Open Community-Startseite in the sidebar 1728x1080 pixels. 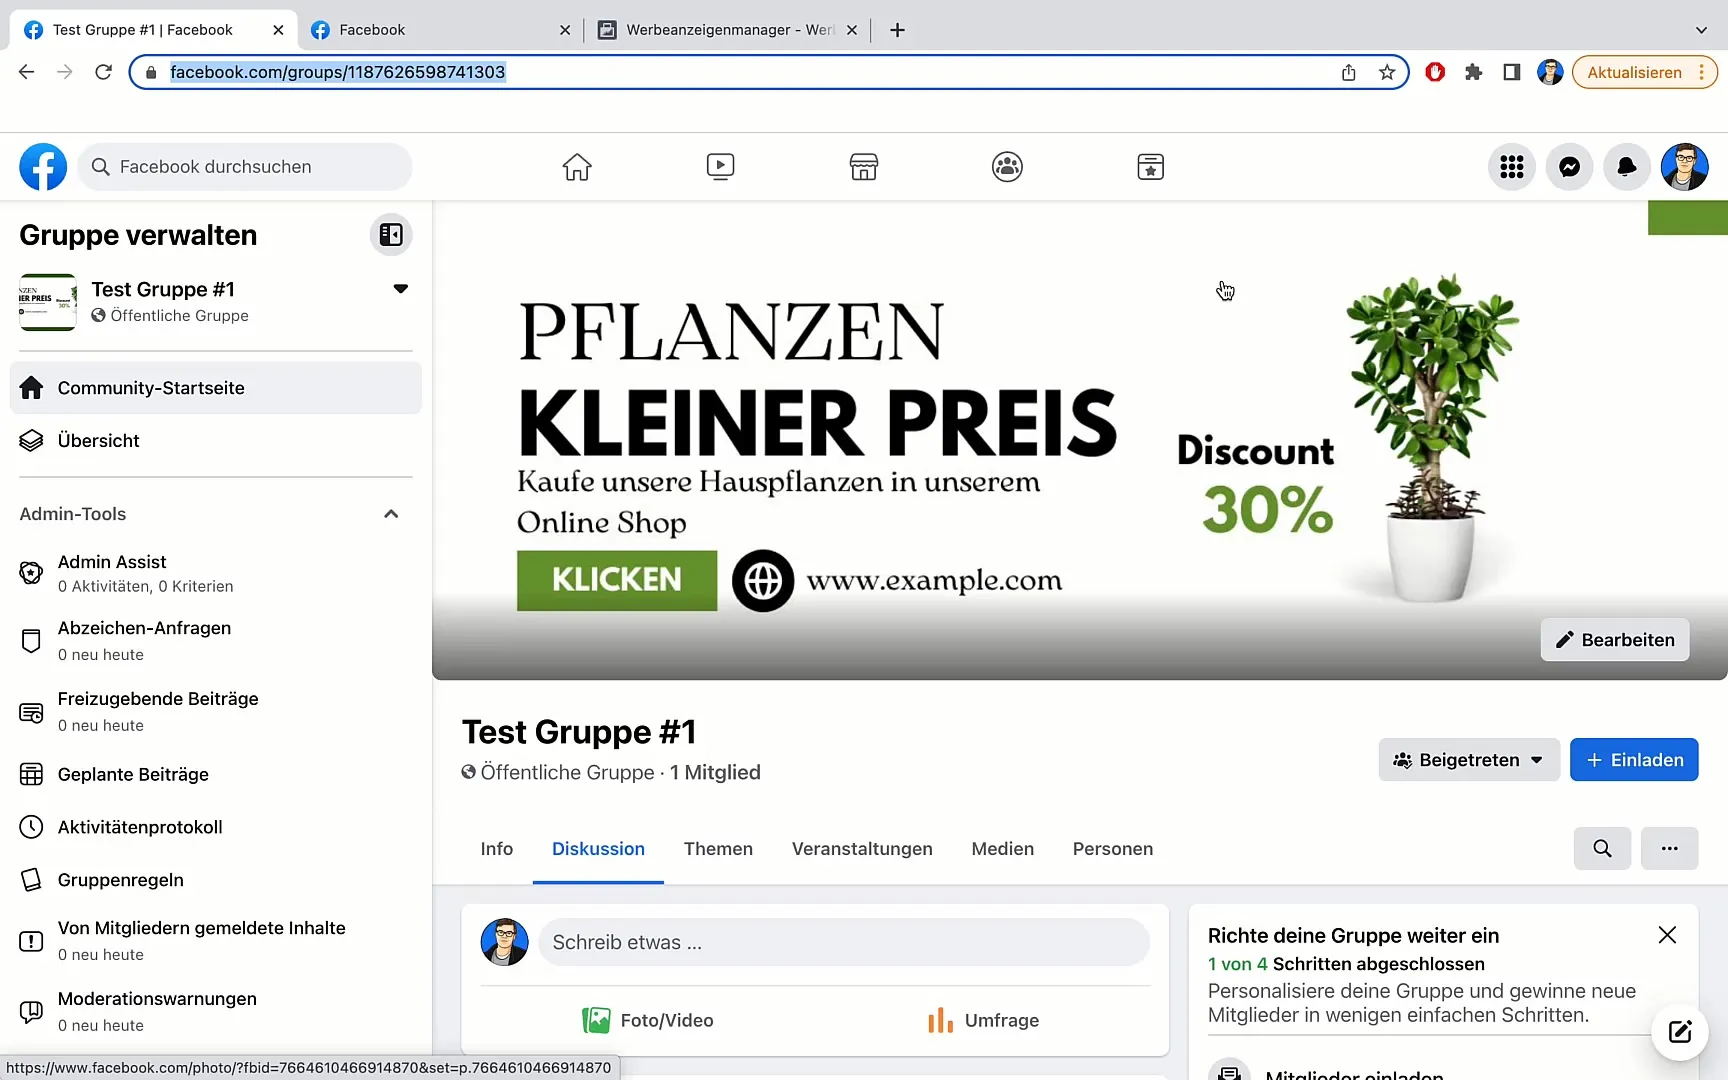(x=215, y=388)
